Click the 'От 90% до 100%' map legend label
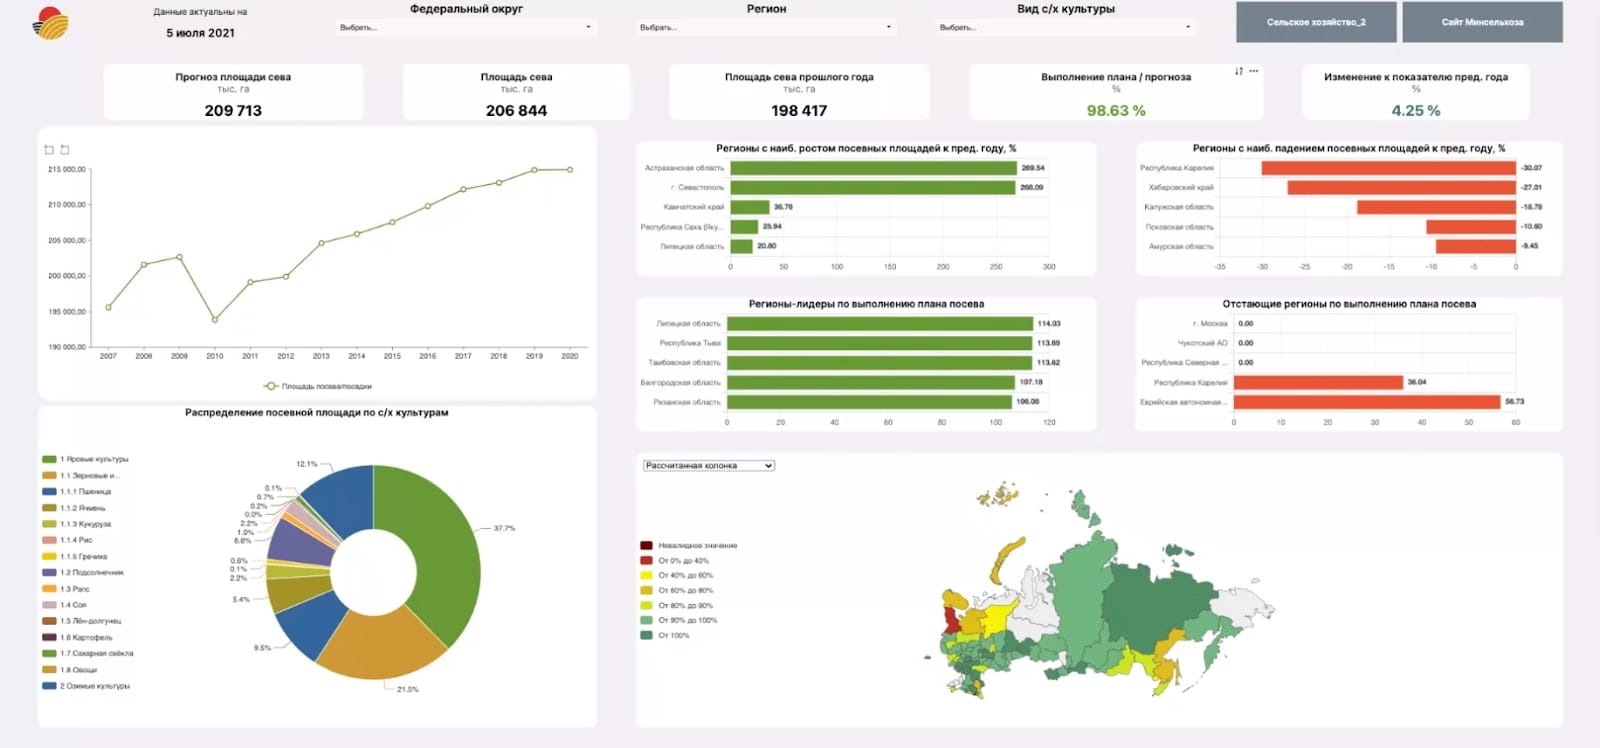This screenshot has width=1600, height=748. 688,620
